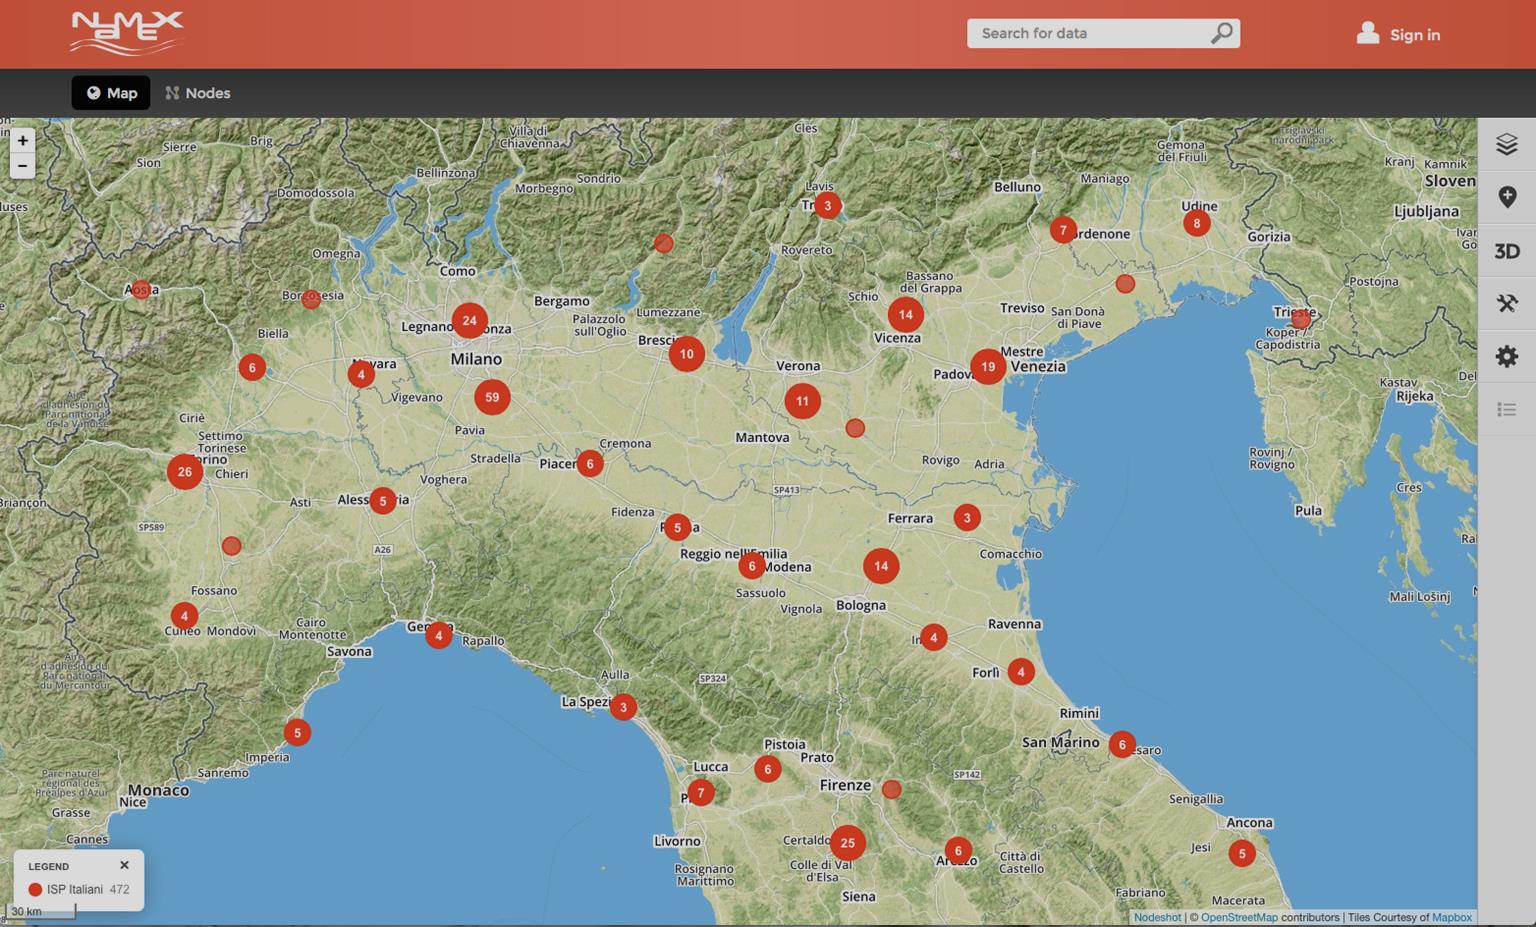Open the cluster of 25 near Certaldo

[847, 843]
